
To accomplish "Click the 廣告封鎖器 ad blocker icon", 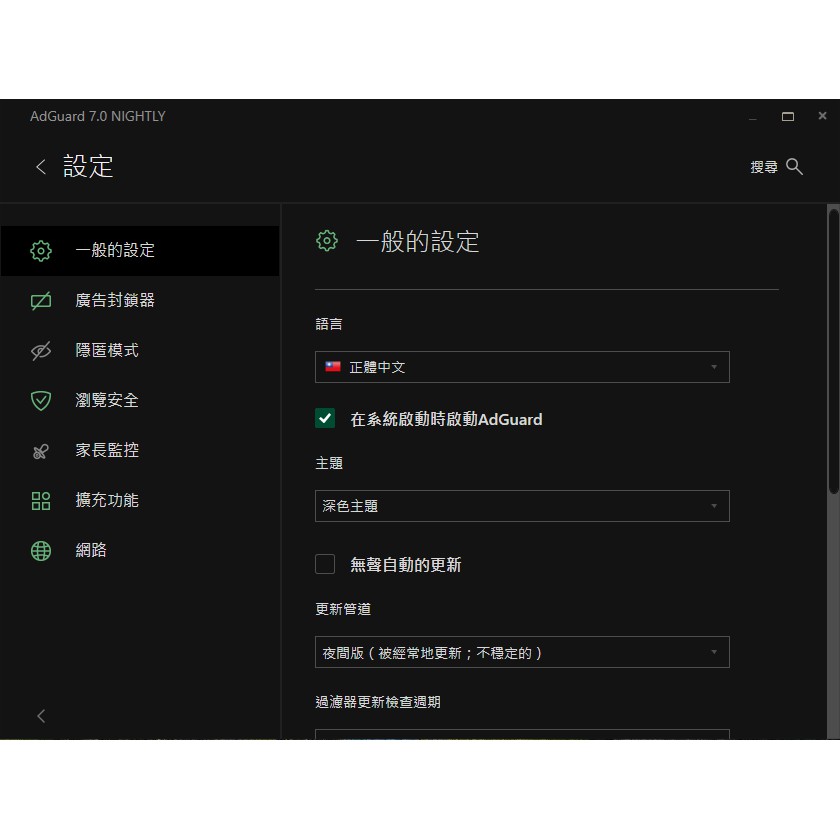I will coord(41,301).
